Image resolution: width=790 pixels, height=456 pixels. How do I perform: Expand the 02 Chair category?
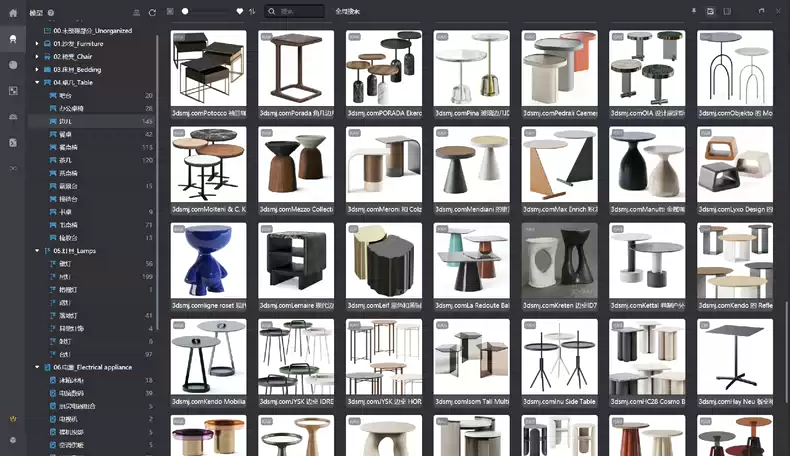(37, 56)
